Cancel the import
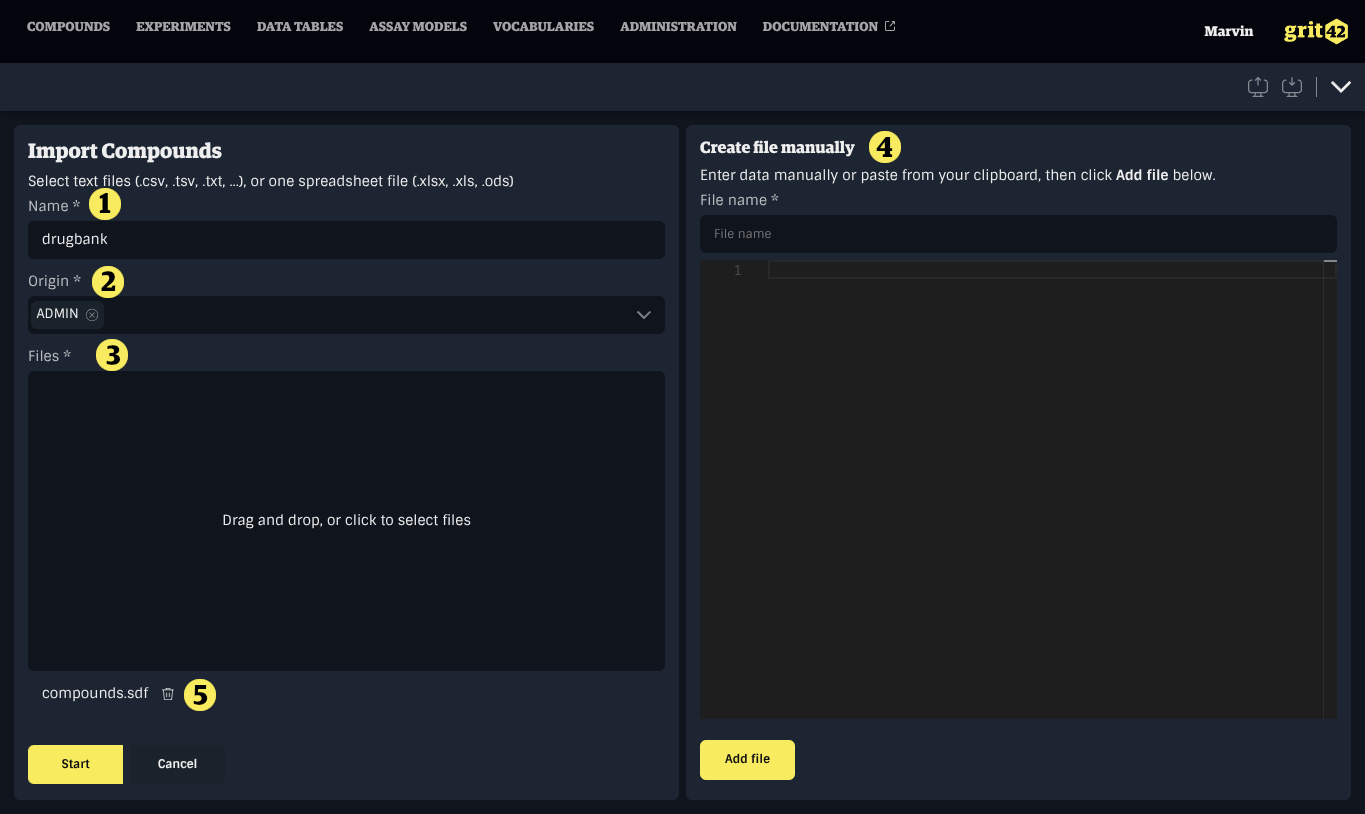This screenshot has width=1365, height=814. pyautogui.click(x=177, y=764)
